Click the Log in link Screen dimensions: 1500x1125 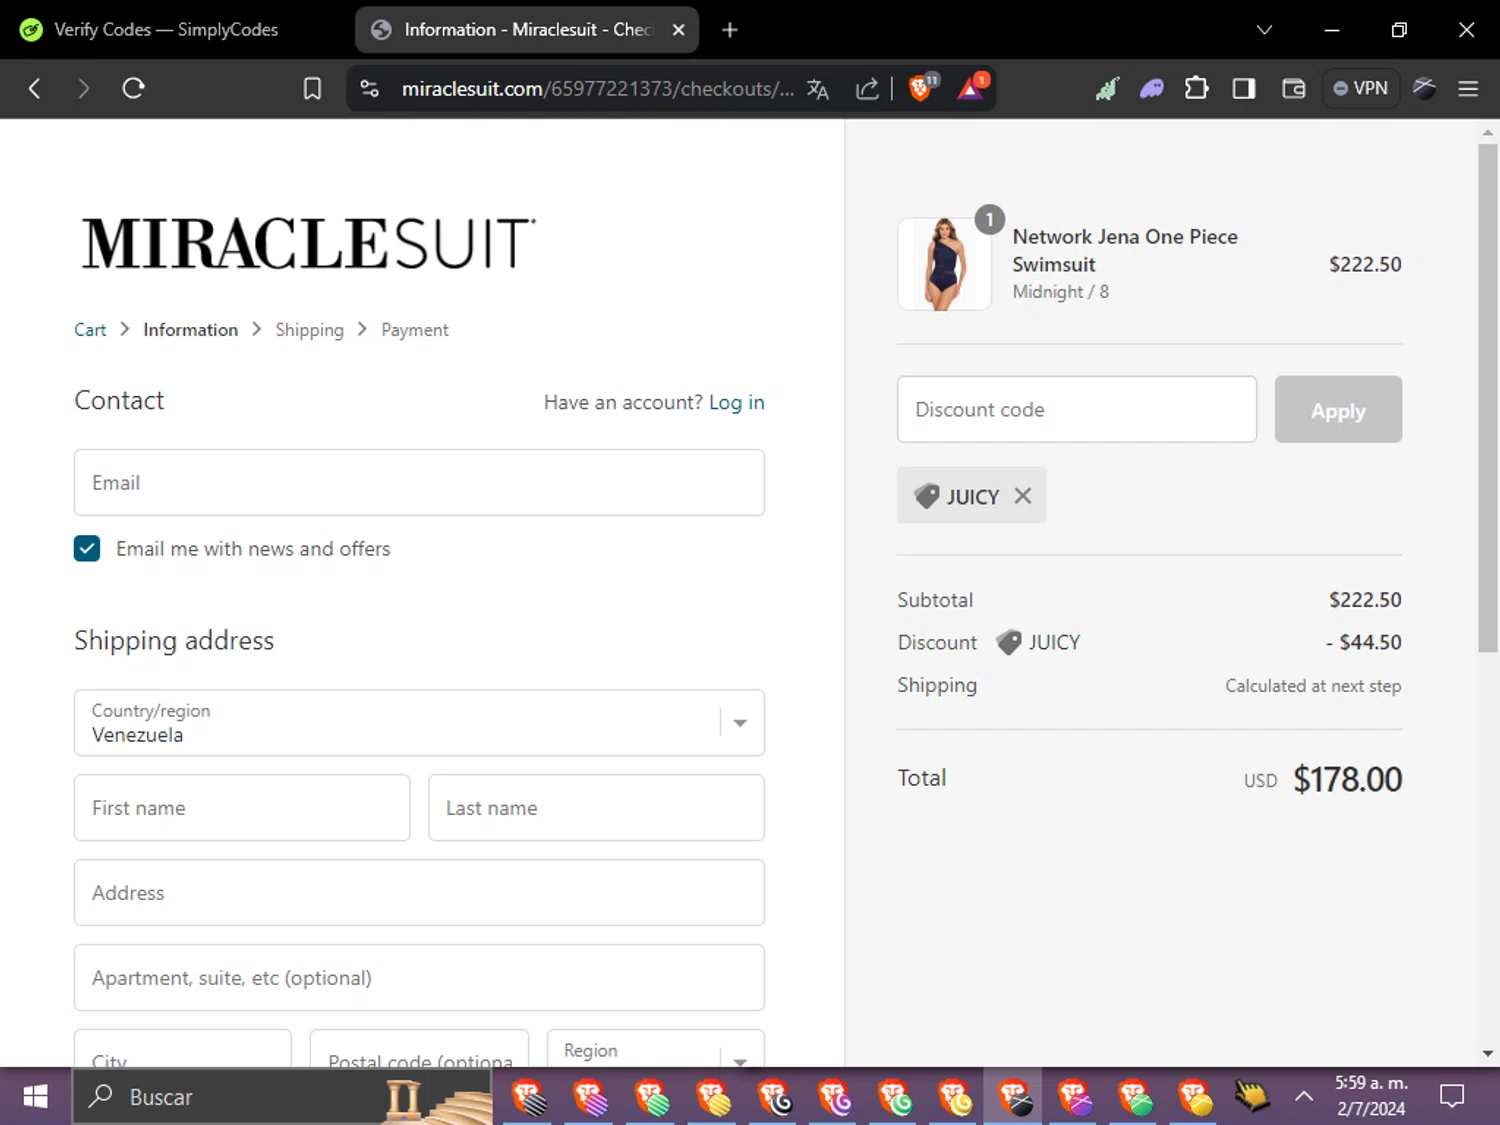tap(736, 402)
